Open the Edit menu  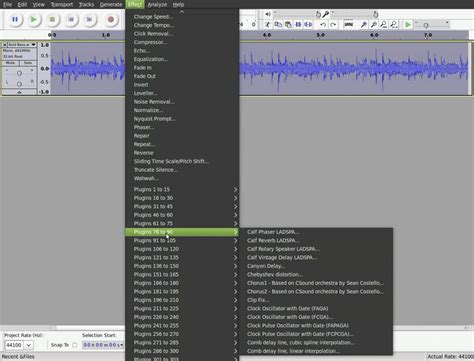[22, 4]
